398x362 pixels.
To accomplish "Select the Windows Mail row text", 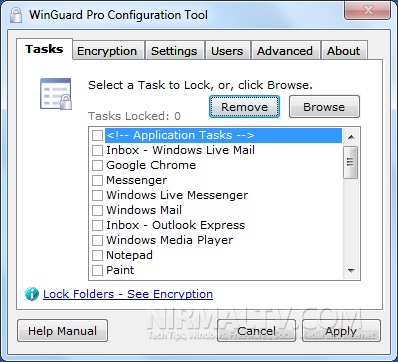I will (144, 210).
